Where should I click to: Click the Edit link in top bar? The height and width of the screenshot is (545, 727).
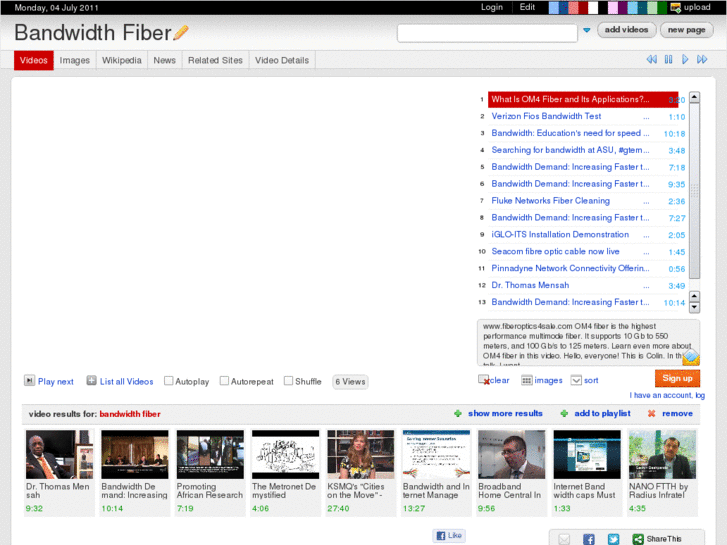pyautogui.click(x=527, y=7)
